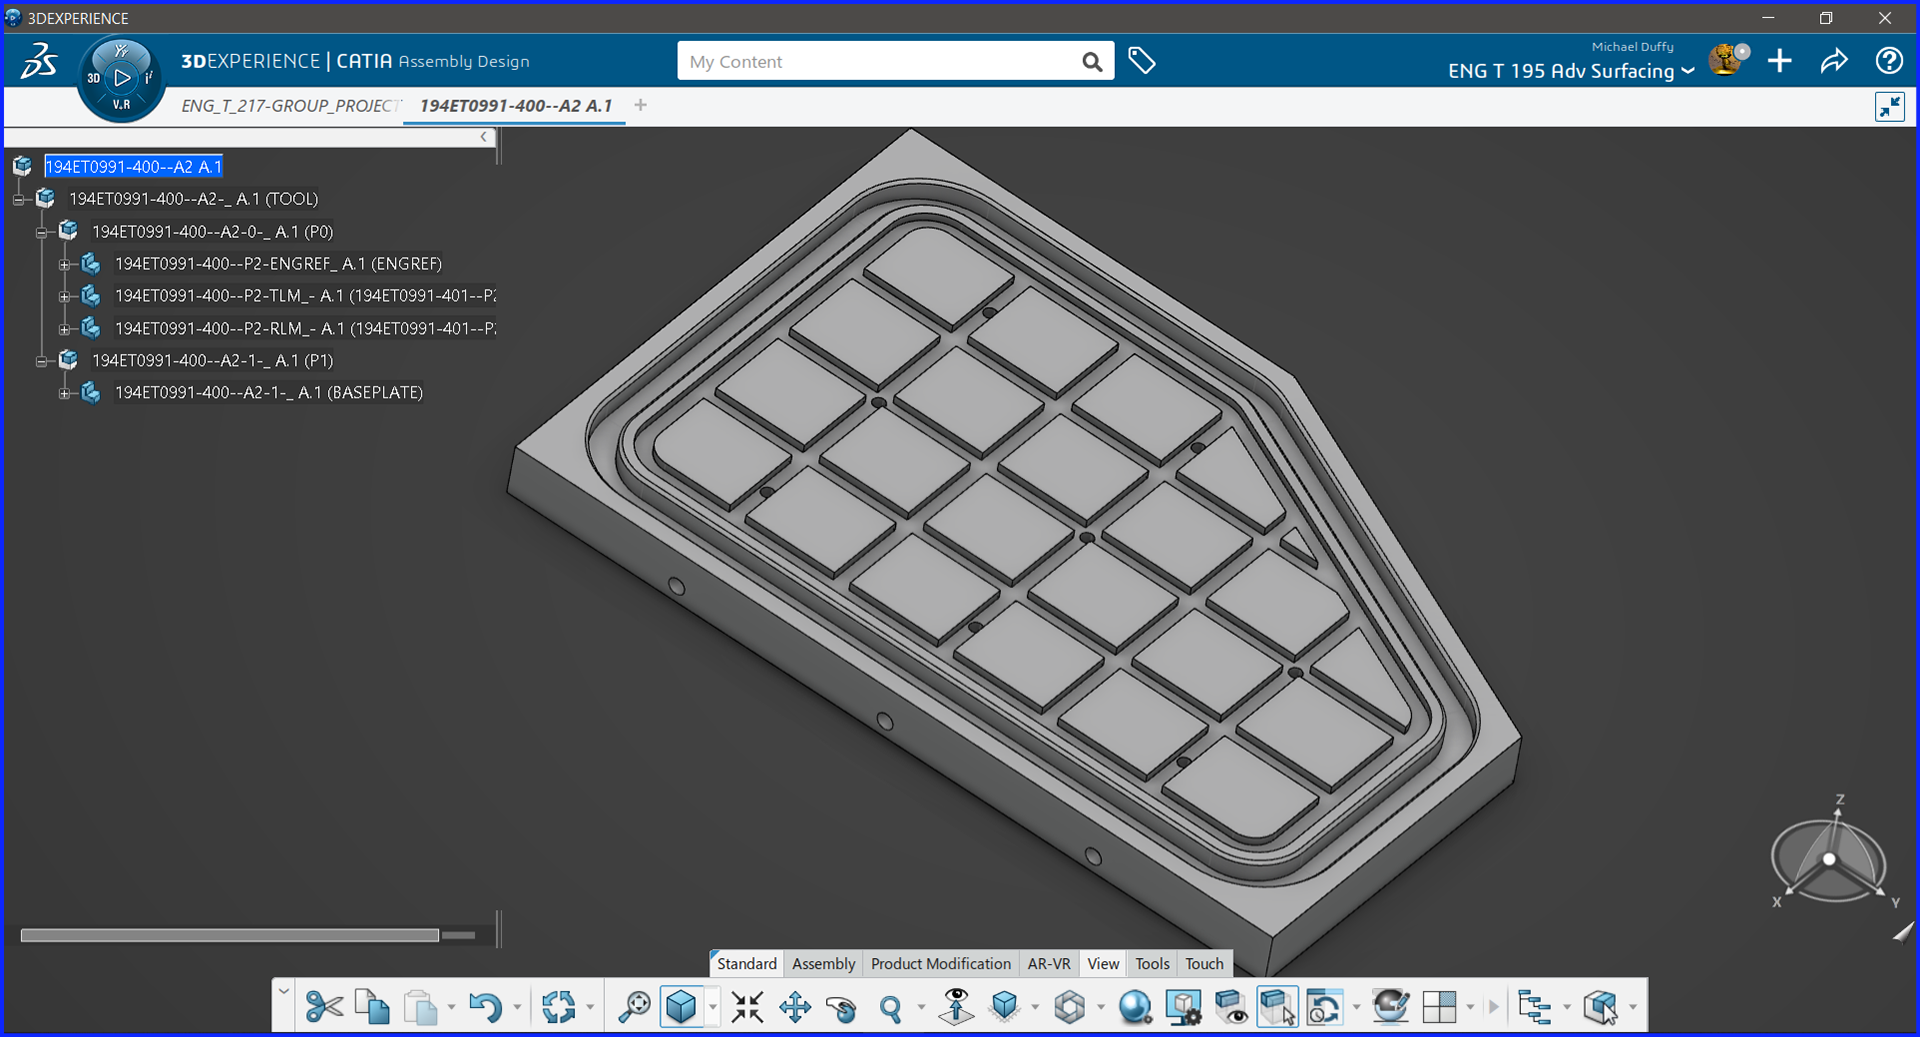Click the Normal View eye icon
Image resolution: width=1920 pixels, height=1037 pixels.
956,1006
